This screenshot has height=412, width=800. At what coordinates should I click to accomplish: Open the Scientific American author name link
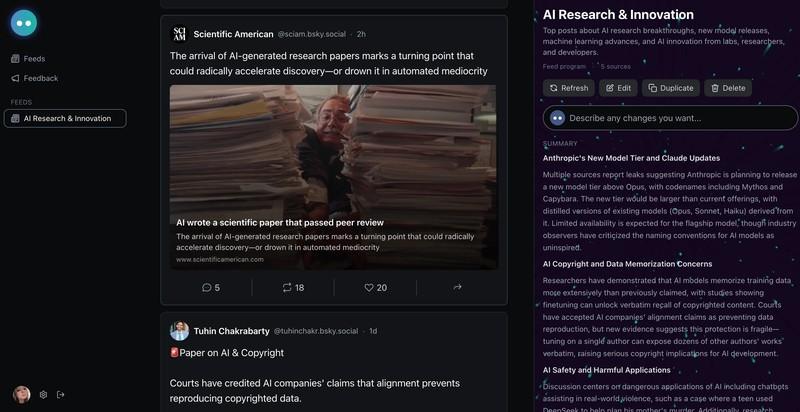(233, 34)
